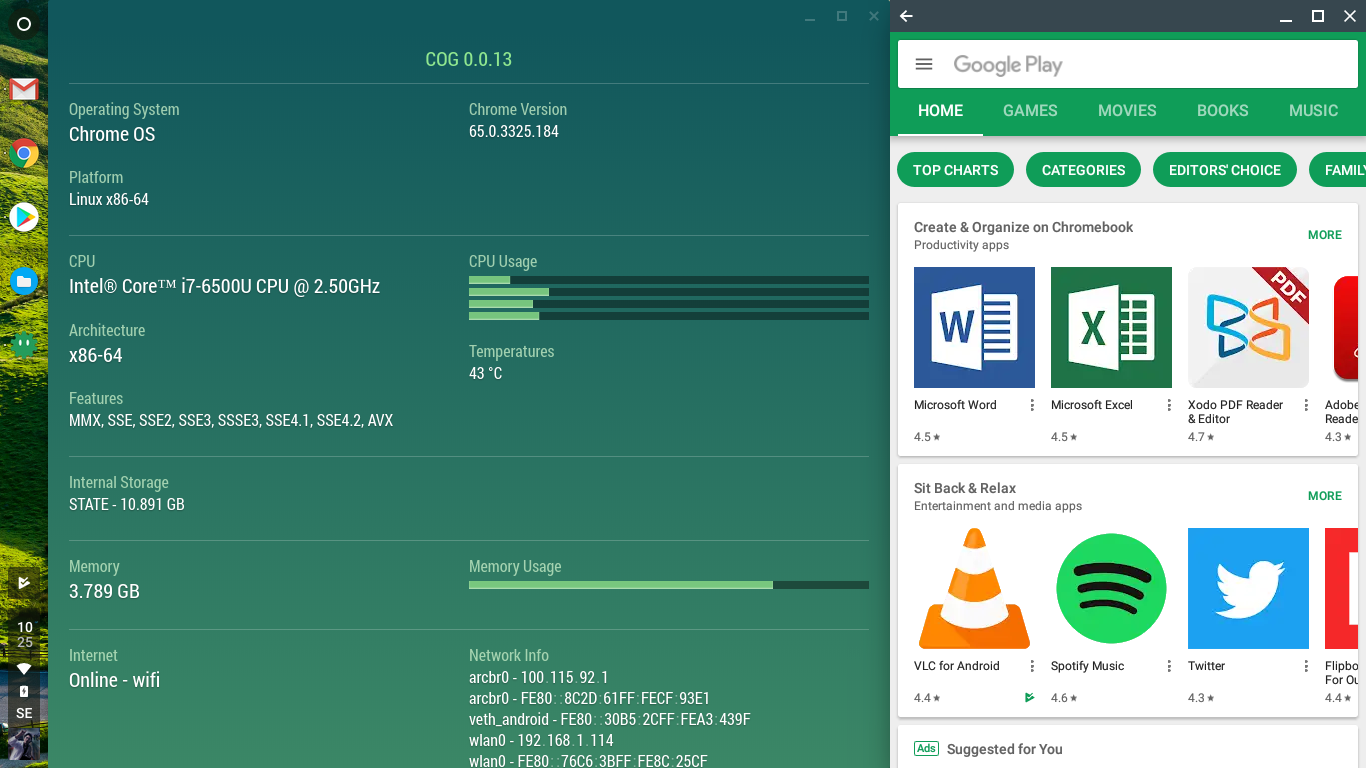This screenshot has height=768, width=1366.
Task: Launch Chrome browser from the shelf
Action: [24, 153]
